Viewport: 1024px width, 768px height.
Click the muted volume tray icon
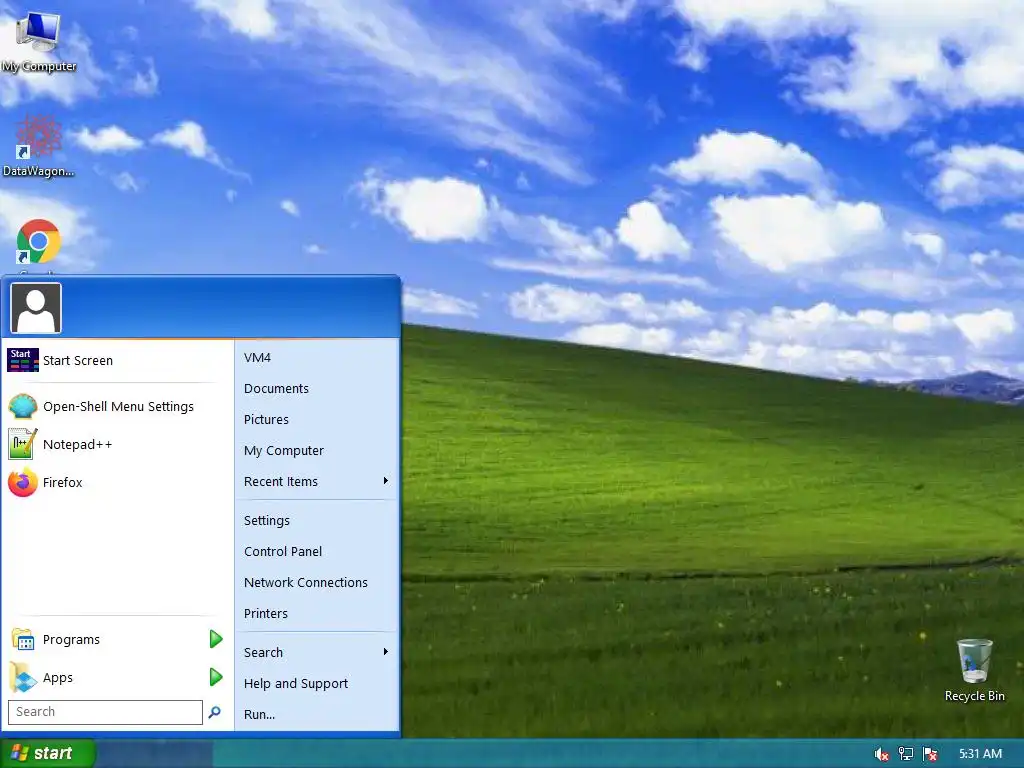pyautogui.click(x=881, y=754)
